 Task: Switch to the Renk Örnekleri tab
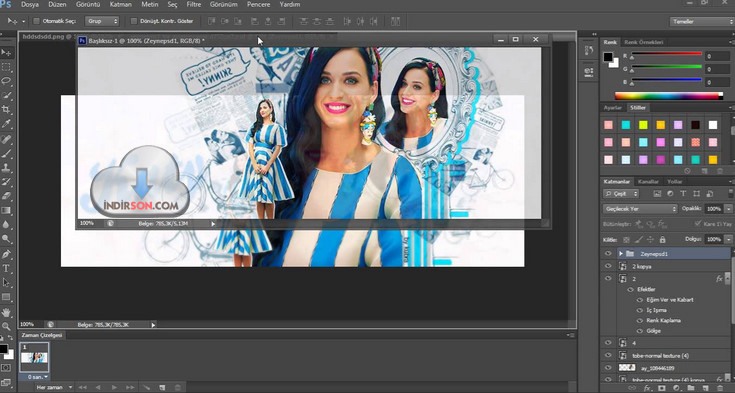[644, 42]
